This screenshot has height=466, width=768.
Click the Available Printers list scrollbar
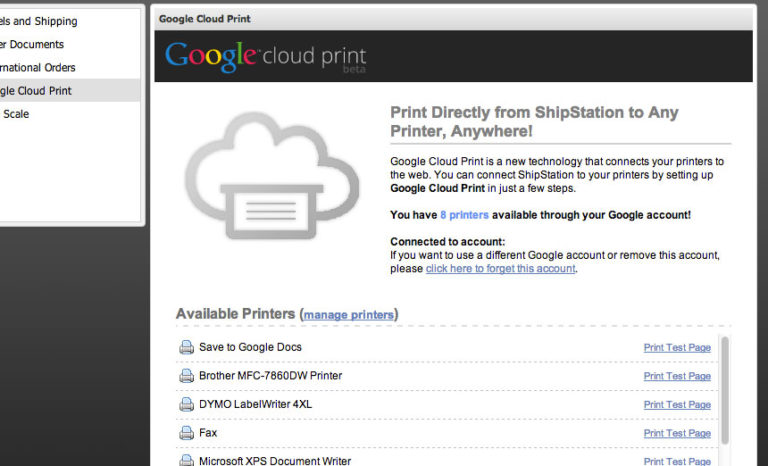pyautogui.click(x=725, y=391)
